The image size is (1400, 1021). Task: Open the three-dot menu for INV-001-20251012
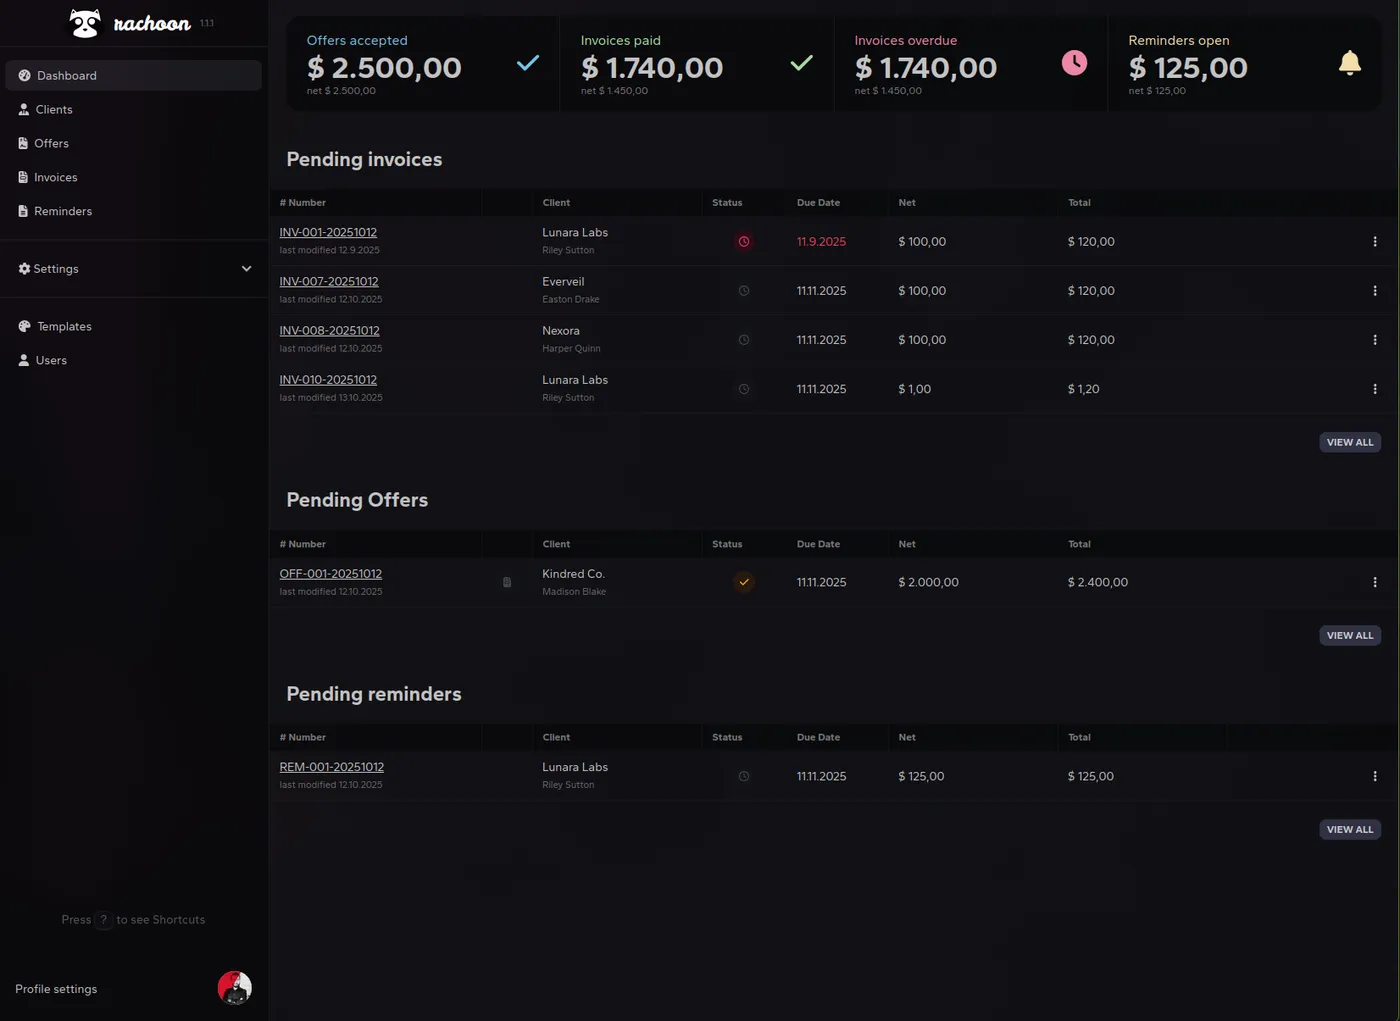coord(1375,241)
